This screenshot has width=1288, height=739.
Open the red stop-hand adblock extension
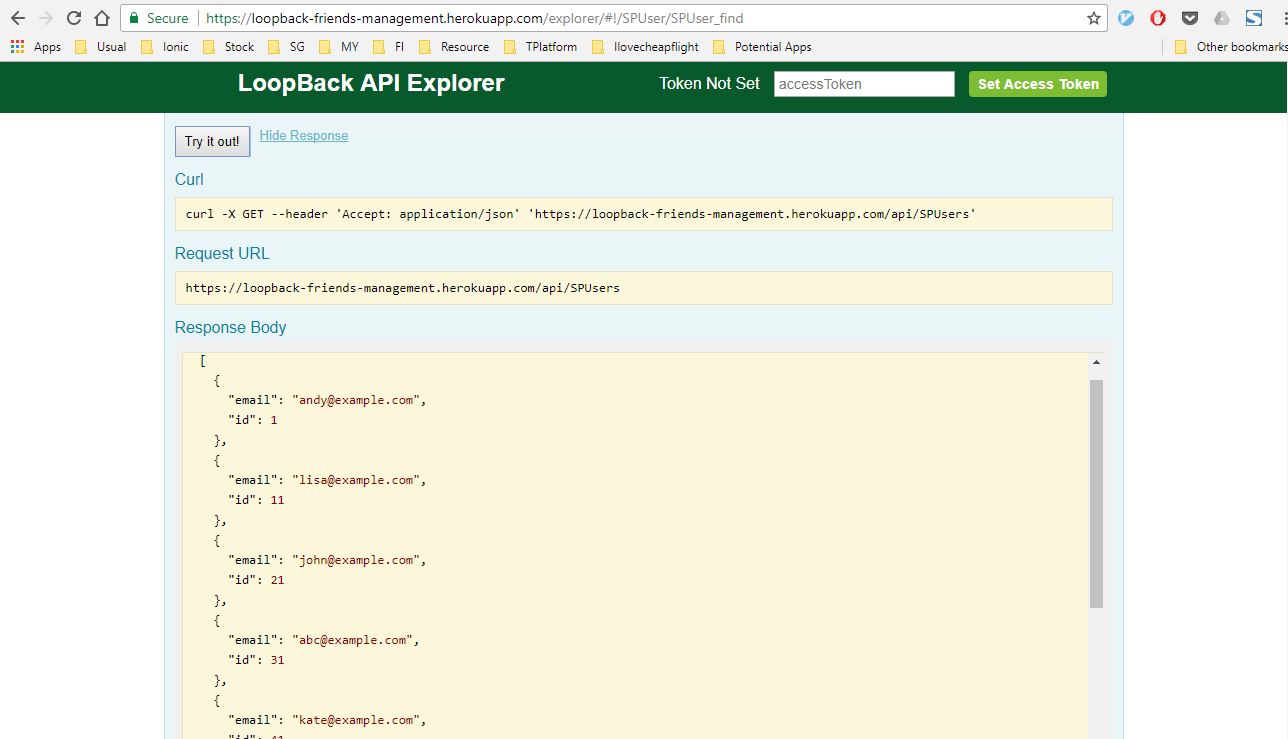[1158, 18]
